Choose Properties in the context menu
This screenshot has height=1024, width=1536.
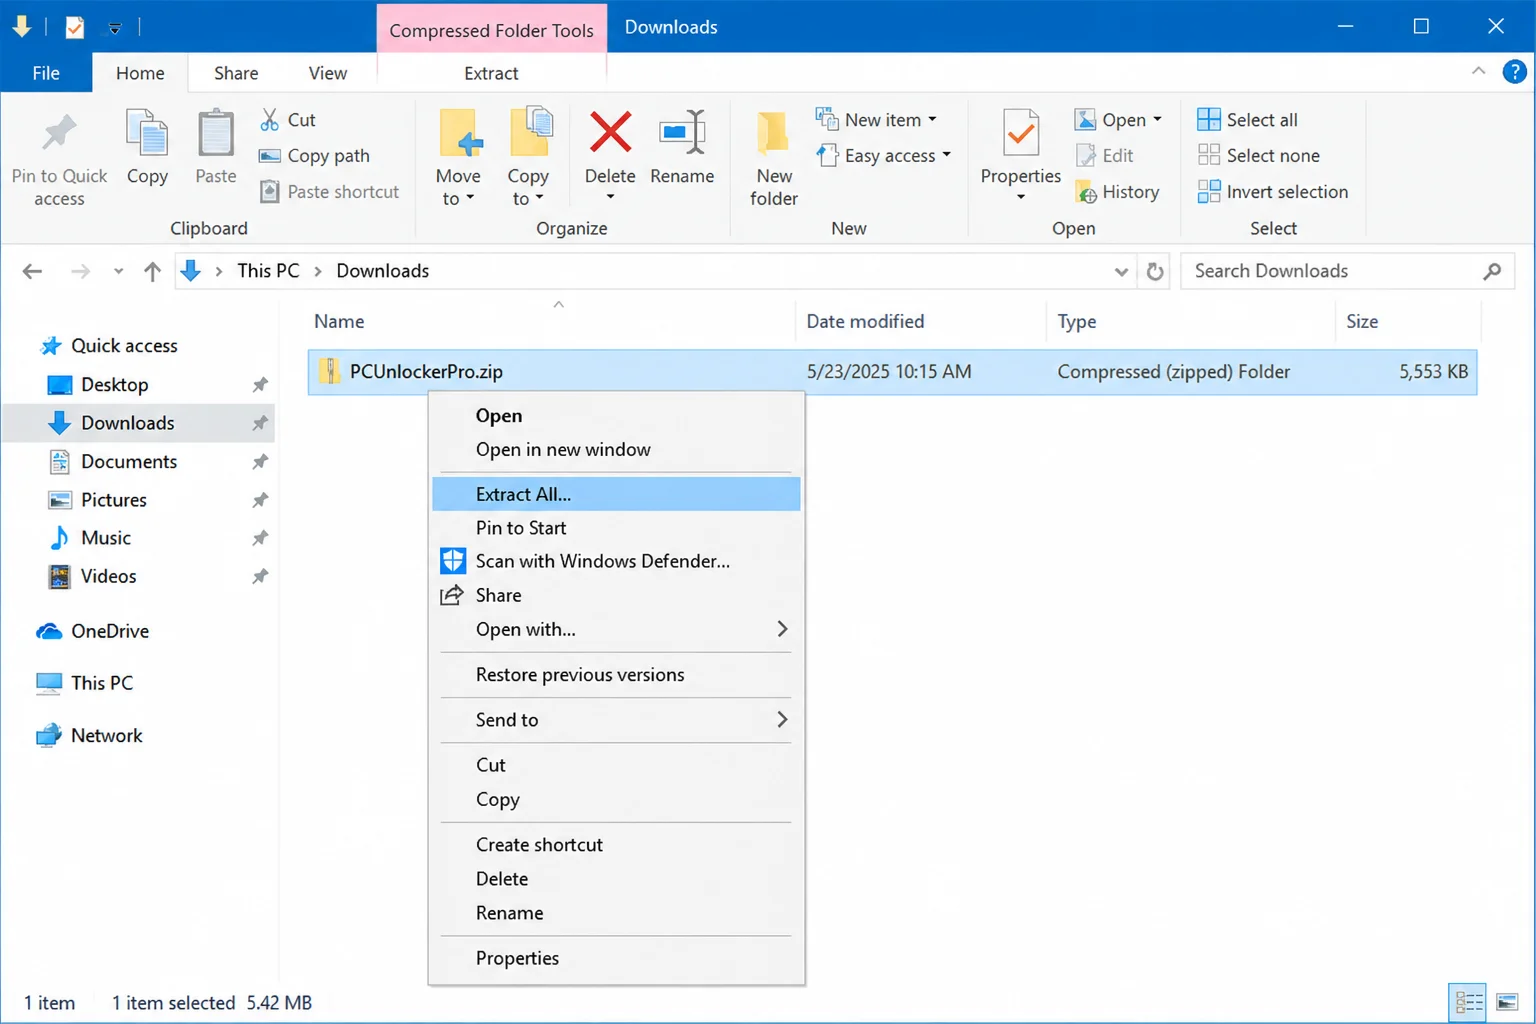tap(616, 958)
